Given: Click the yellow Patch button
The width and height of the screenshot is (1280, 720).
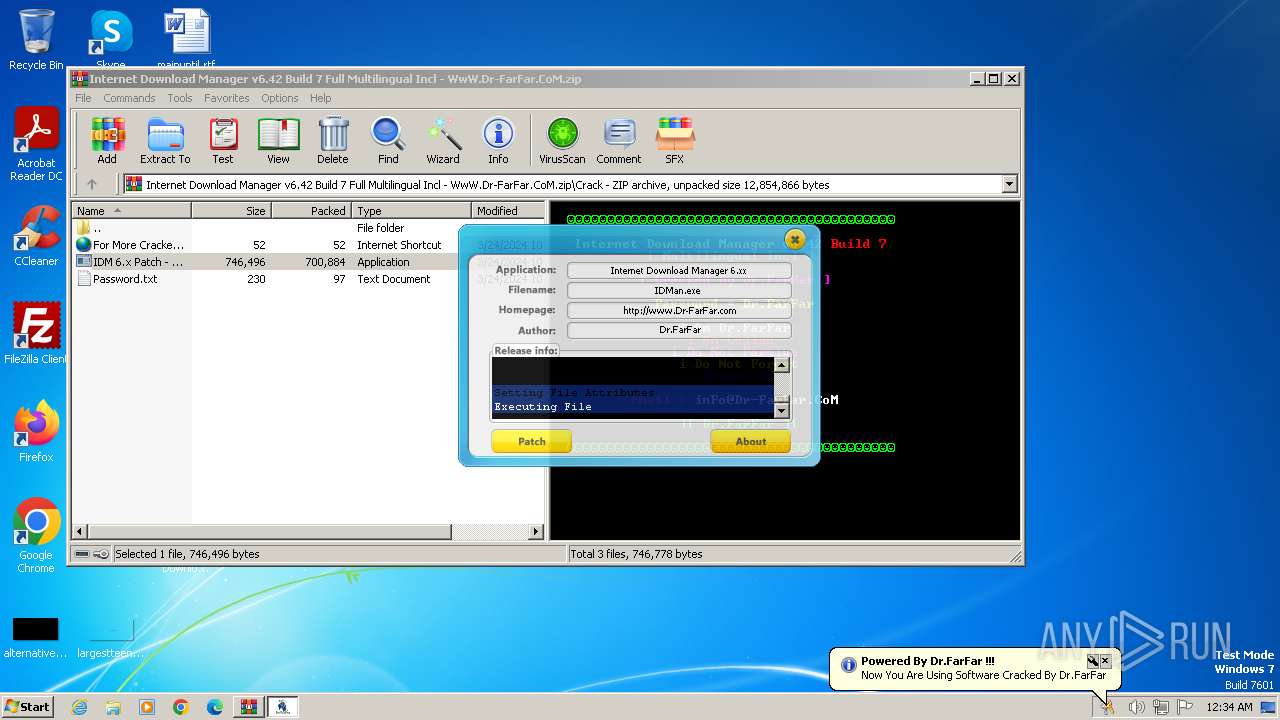Looking at the screenshot, I should coord(532,441).
